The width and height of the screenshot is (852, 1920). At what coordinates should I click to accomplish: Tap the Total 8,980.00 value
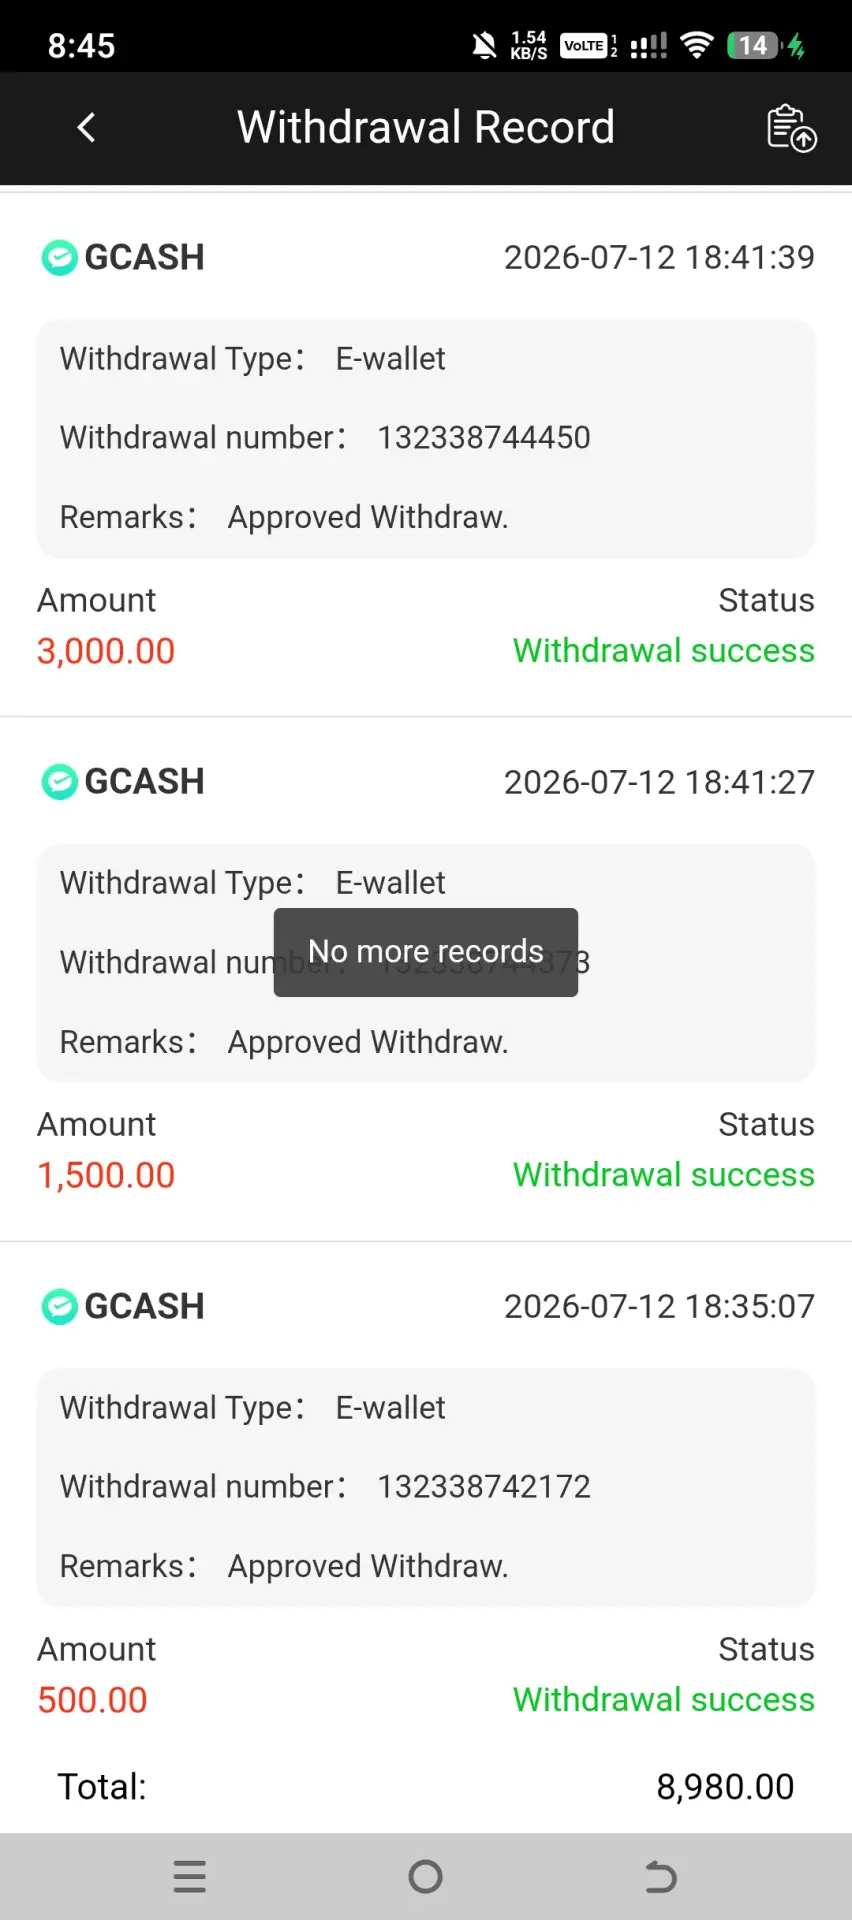coord(725,1787)
